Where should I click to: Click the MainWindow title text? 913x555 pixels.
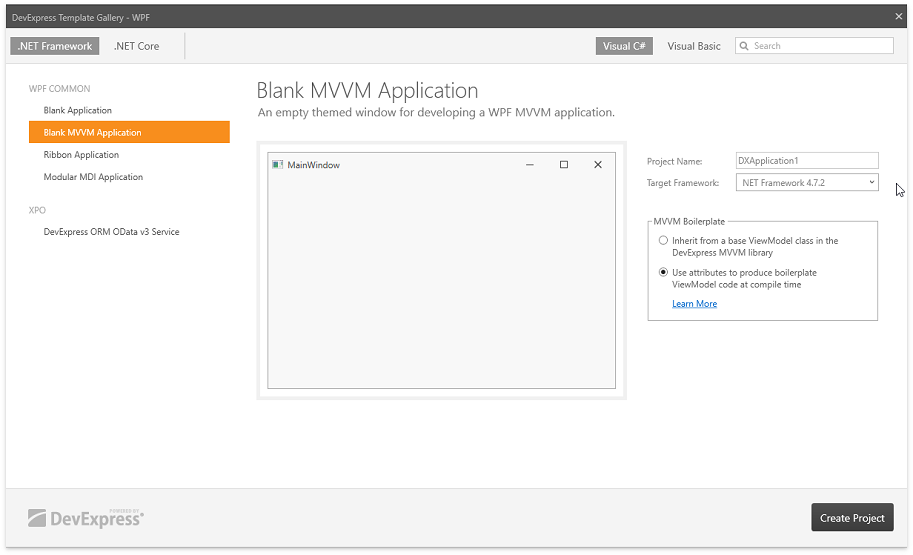(x=313, y=165)
